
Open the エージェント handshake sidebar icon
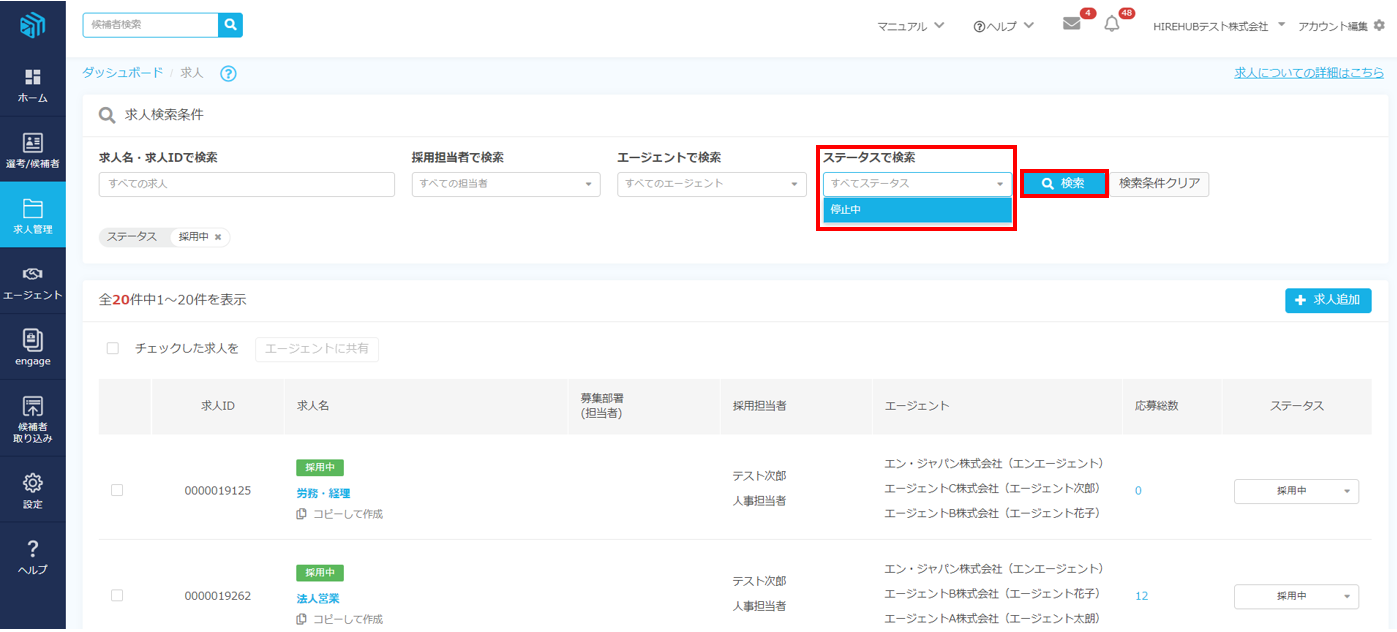tap(33, 281)
